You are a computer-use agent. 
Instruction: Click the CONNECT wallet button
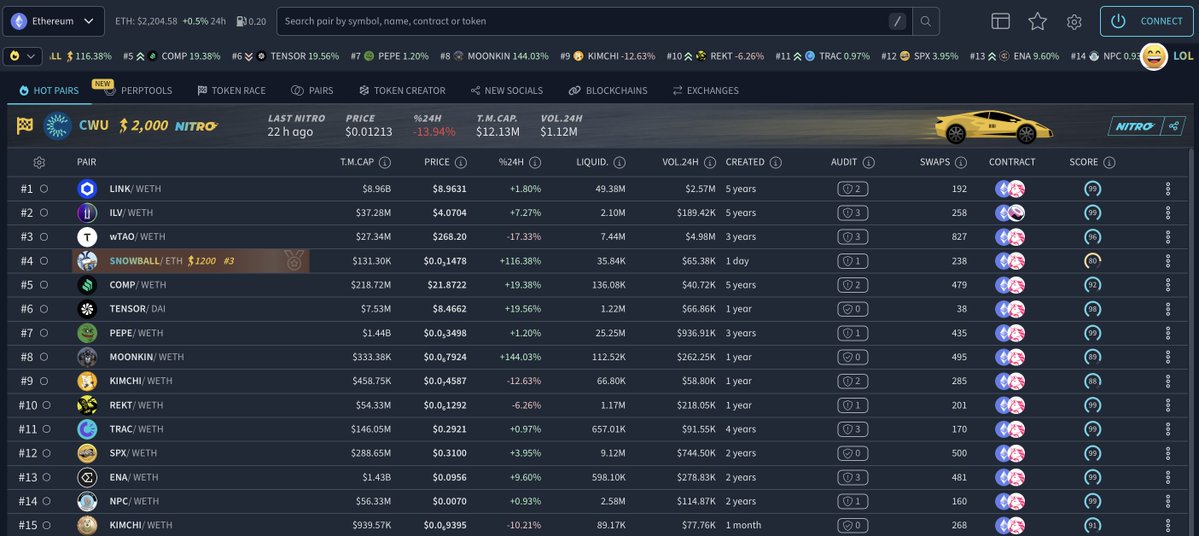[1149, 21]
